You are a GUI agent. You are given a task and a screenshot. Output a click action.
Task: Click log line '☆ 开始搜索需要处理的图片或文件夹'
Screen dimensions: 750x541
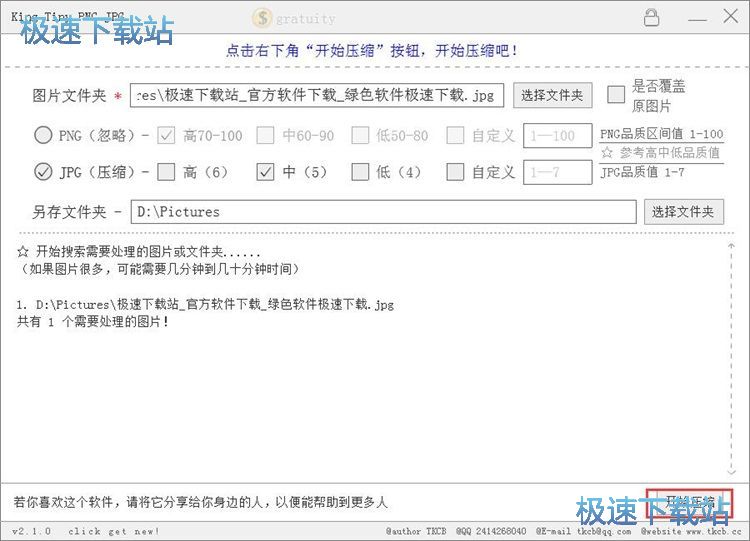139,252
